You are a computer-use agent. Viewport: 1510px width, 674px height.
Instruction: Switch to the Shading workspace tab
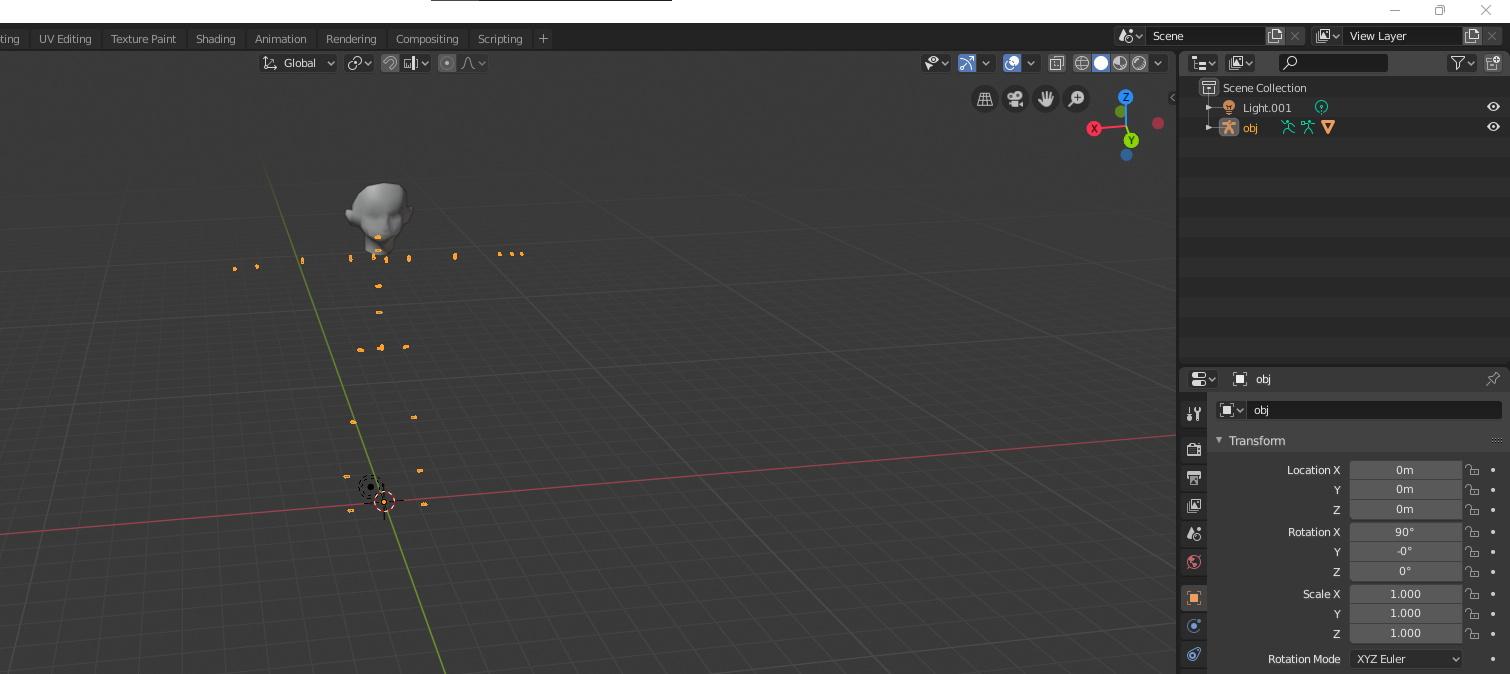[x=215, y=38]
